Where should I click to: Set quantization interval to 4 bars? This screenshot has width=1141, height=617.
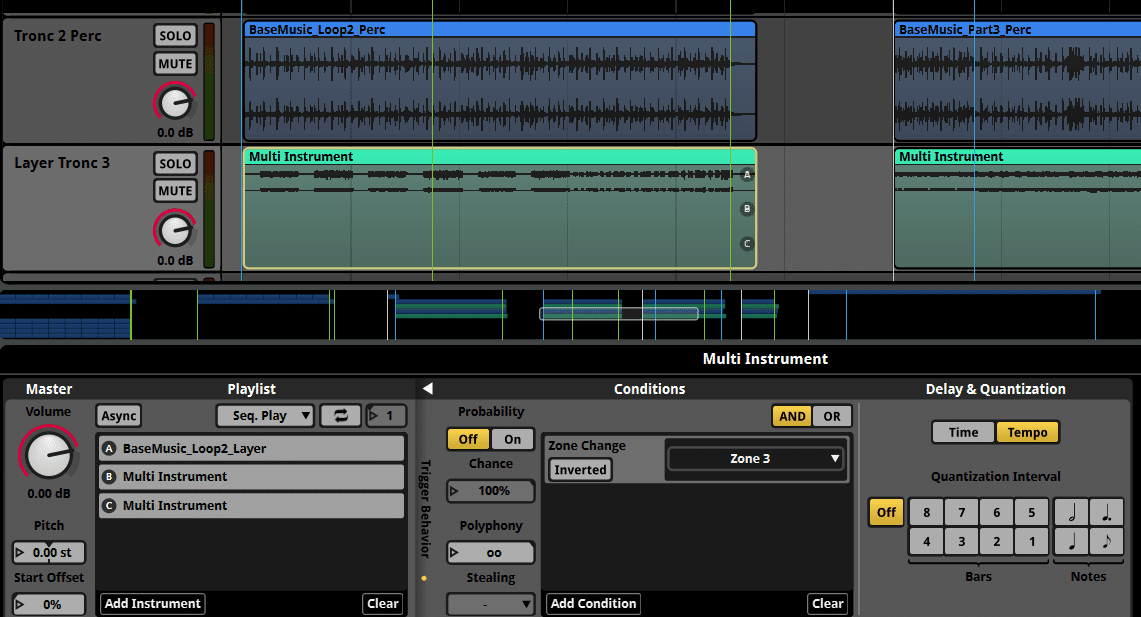[926, 541]
